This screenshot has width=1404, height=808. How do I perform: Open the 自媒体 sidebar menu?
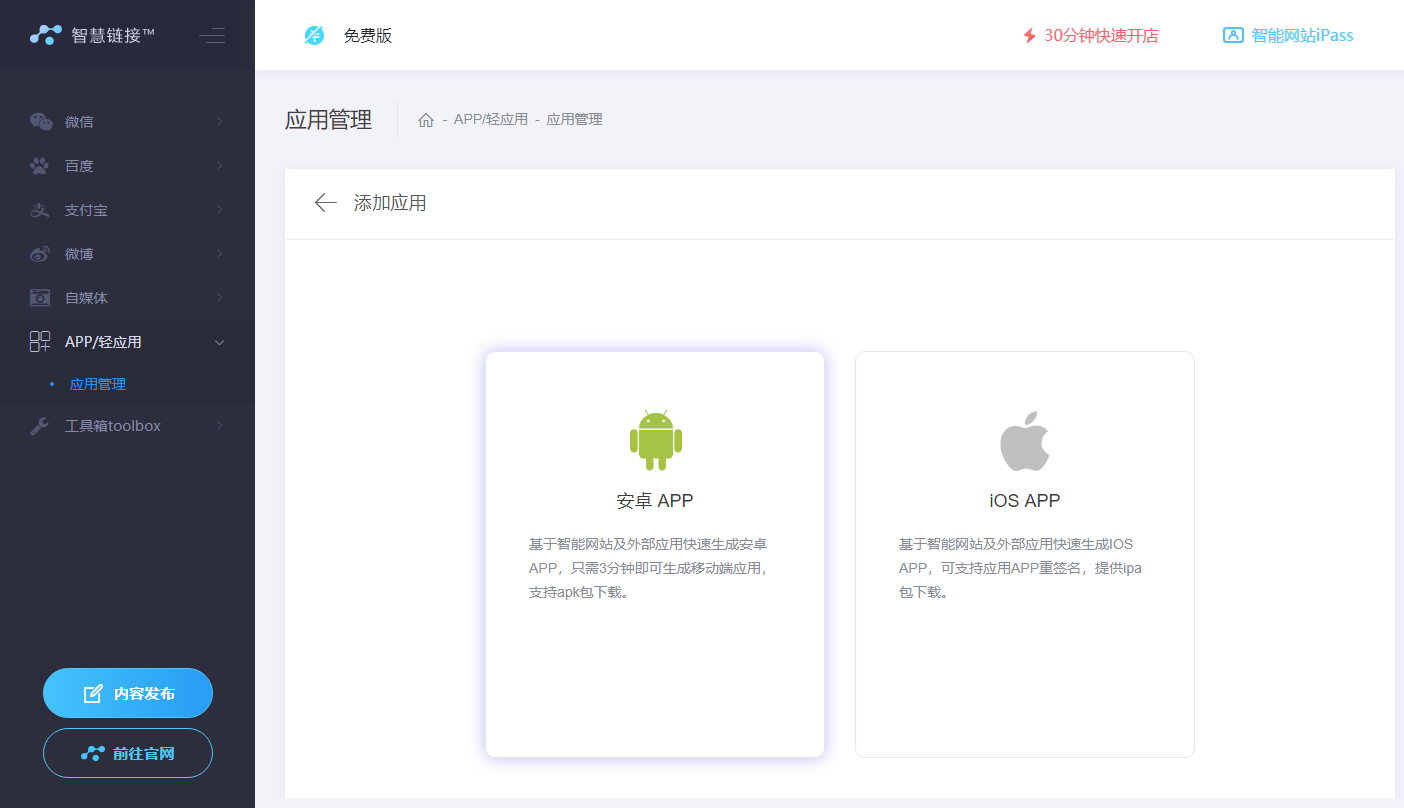click(127, 298)
